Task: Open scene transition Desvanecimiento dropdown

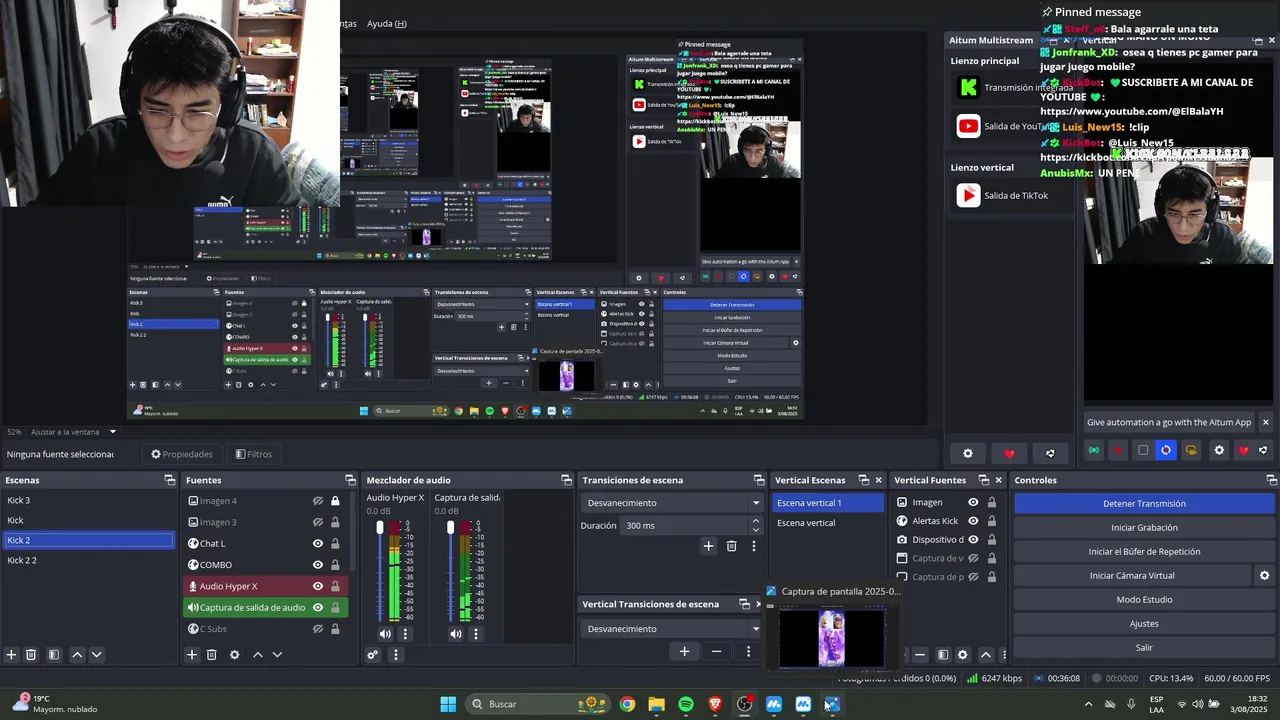Action: click(672, 503)
